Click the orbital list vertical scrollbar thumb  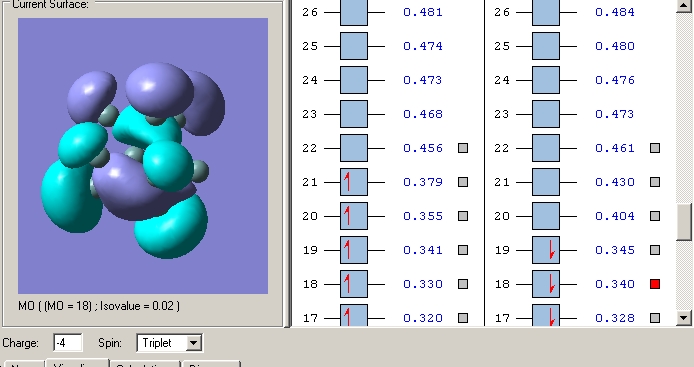tap(684, 222)
